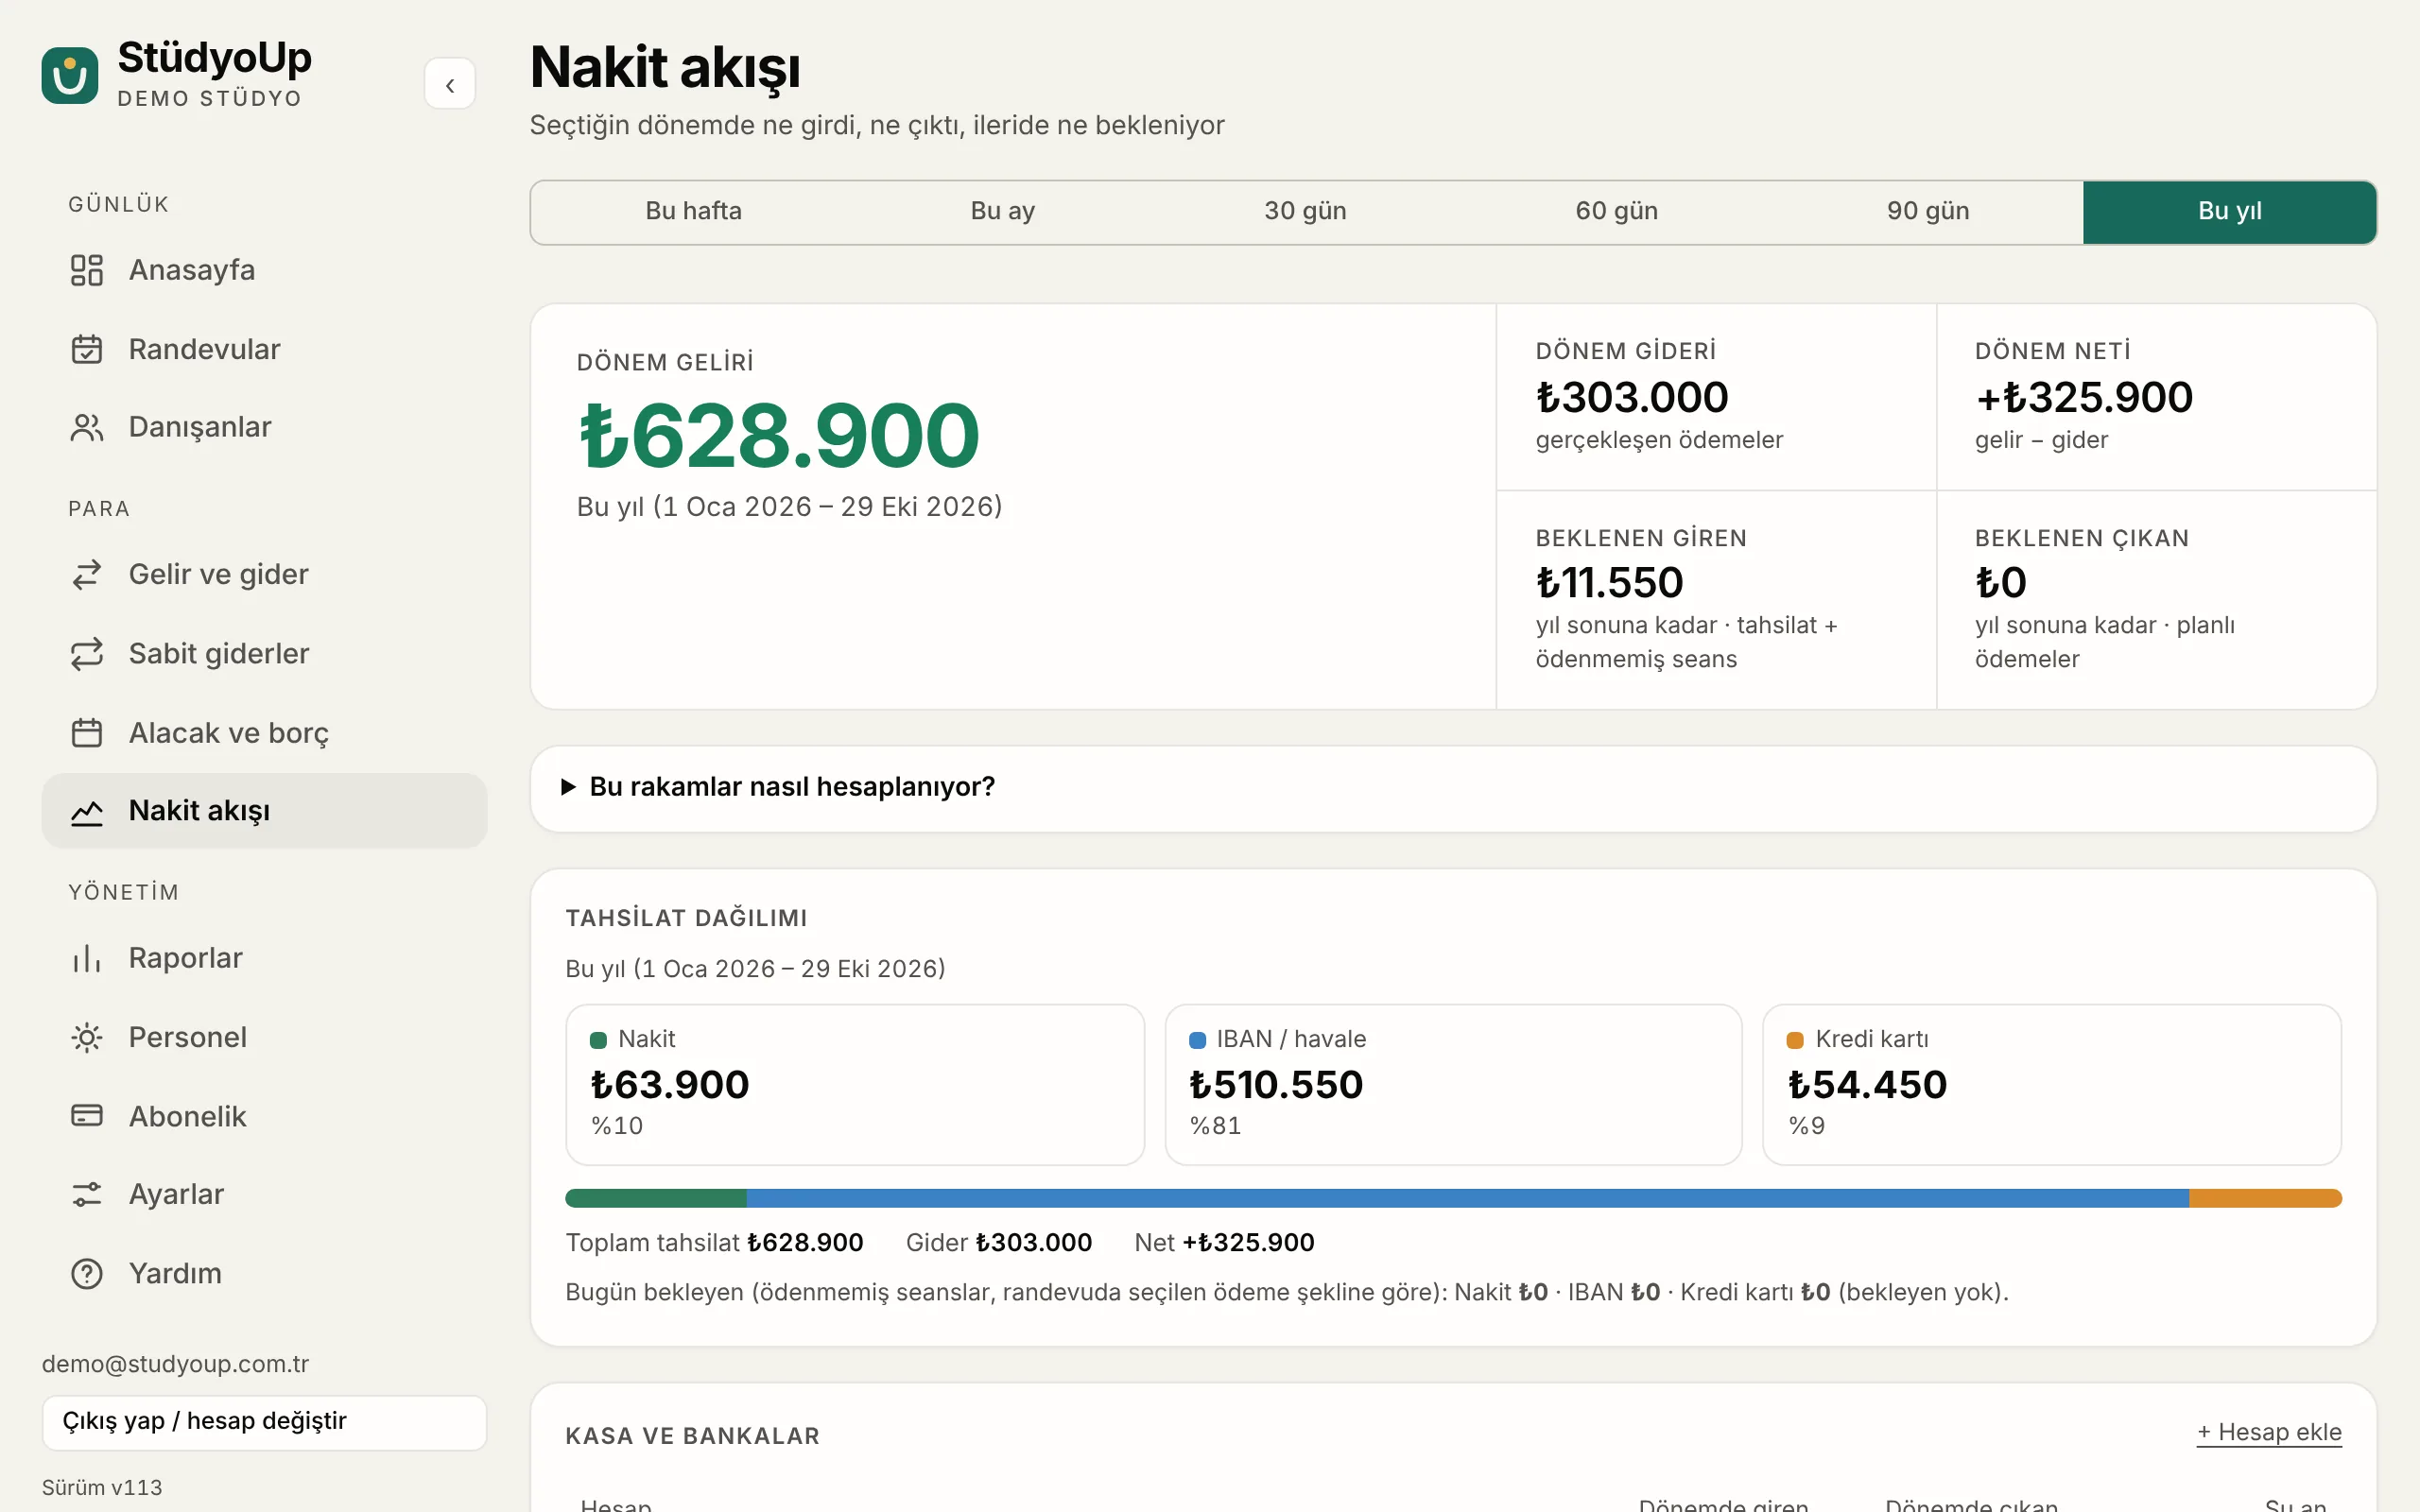Click the ₺628.900 dönem geliri amount
The image size is (2420, 1512).
[x=779, y=436]
